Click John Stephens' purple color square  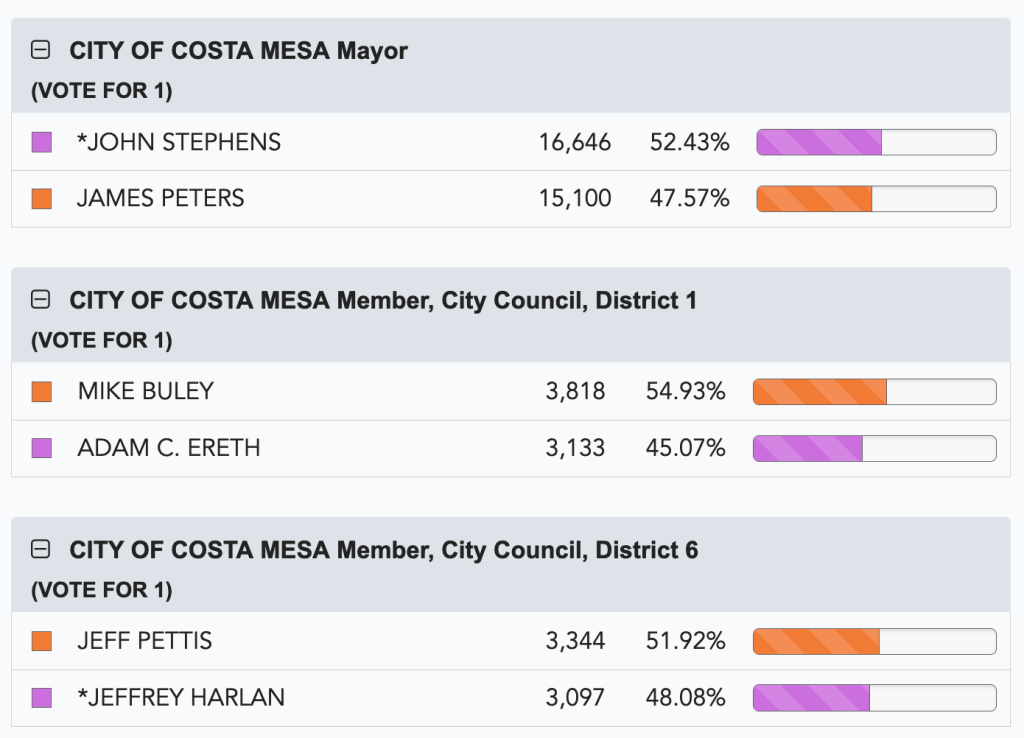(x=42, y=142)
